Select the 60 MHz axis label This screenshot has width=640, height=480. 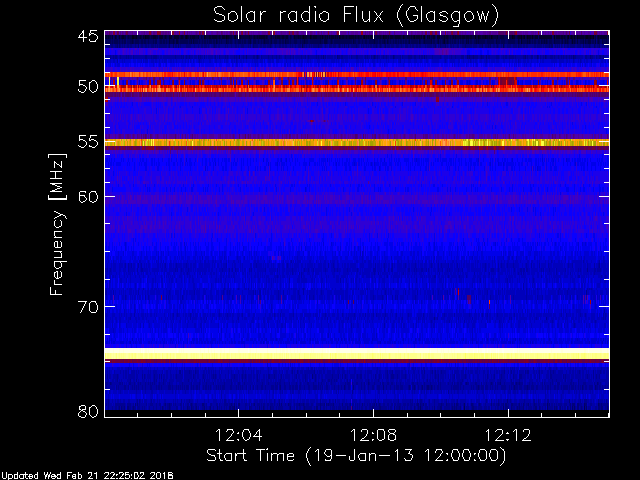click(x=88, y=197)
